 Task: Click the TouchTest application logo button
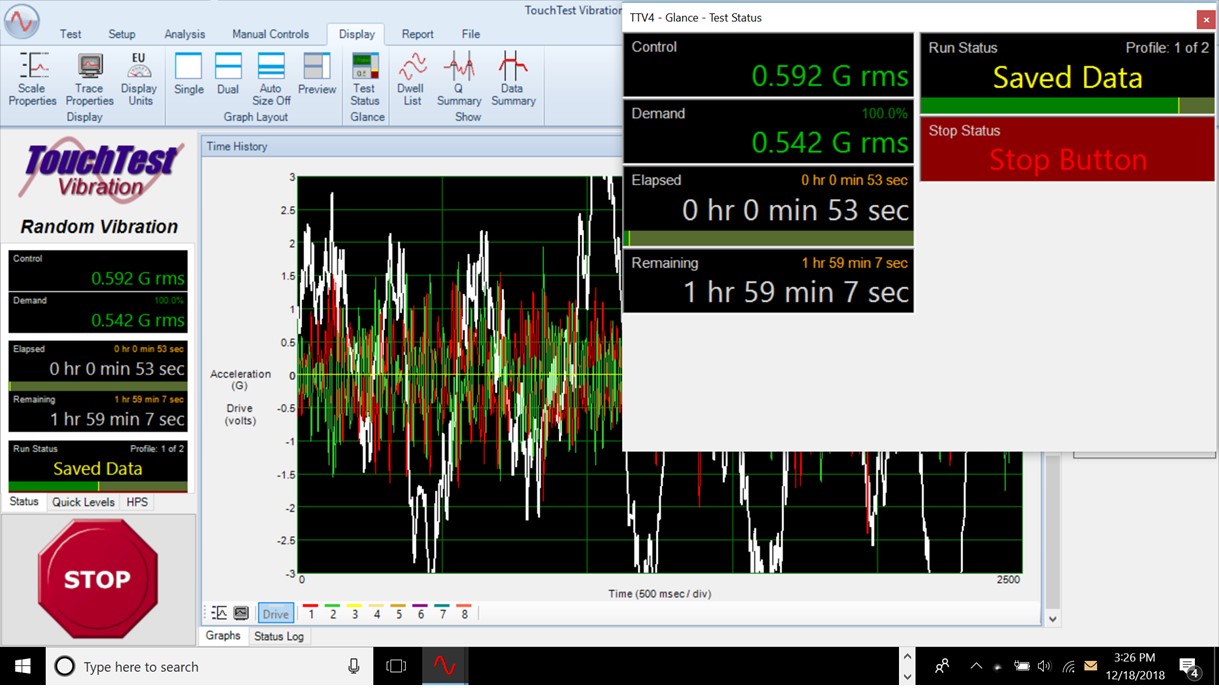tap(22, 21)
